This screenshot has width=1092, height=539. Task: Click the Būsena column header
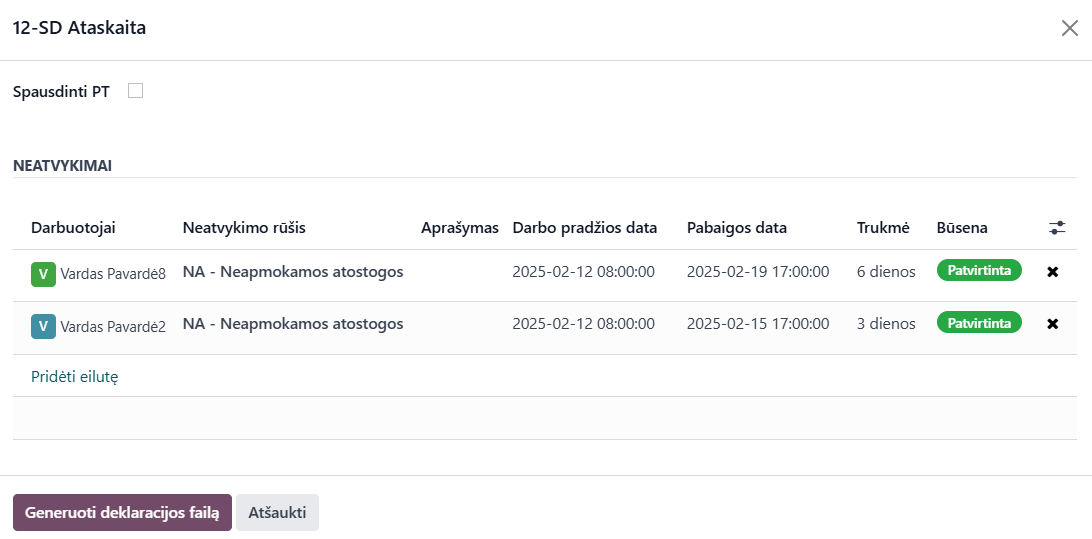[x=962, y=228]
